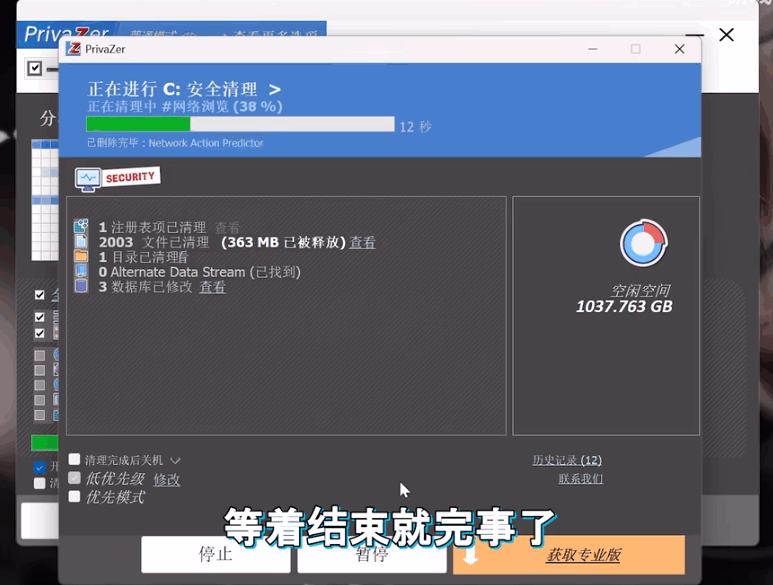Click the database icon beside 3 数据库已修改
The width and height of the screenshot is (773, 585).
coord(81,286)
